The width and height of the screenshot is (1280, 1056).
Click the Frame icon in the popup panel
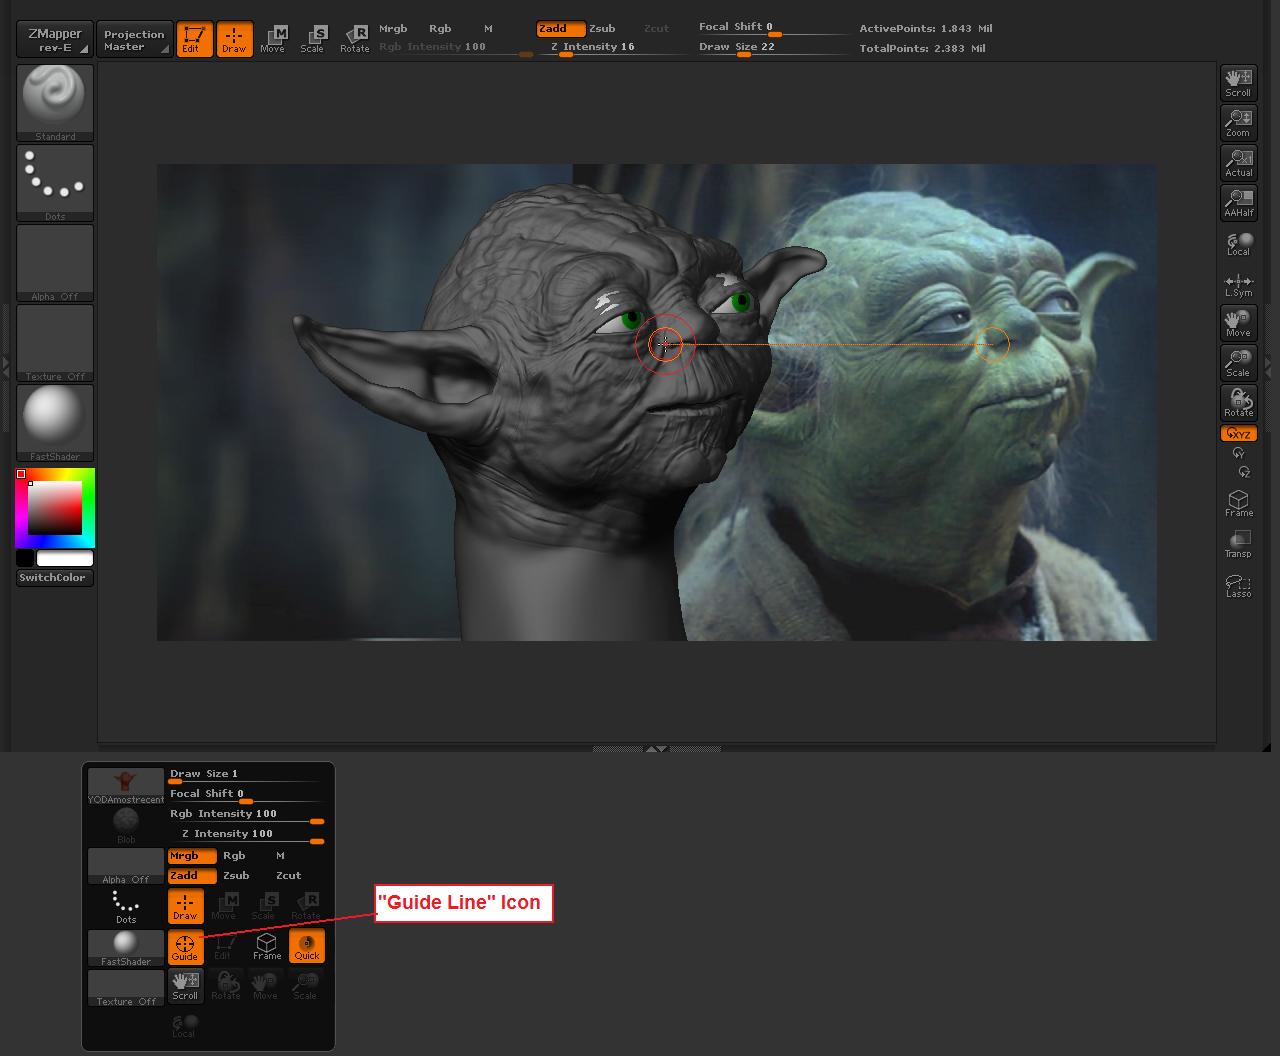266,947
